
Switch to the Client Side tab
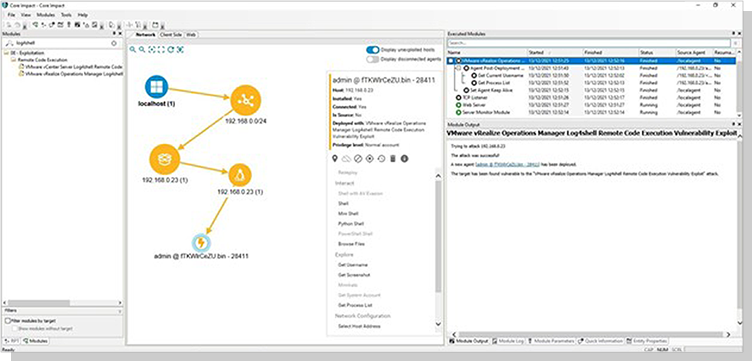(171, 35)
